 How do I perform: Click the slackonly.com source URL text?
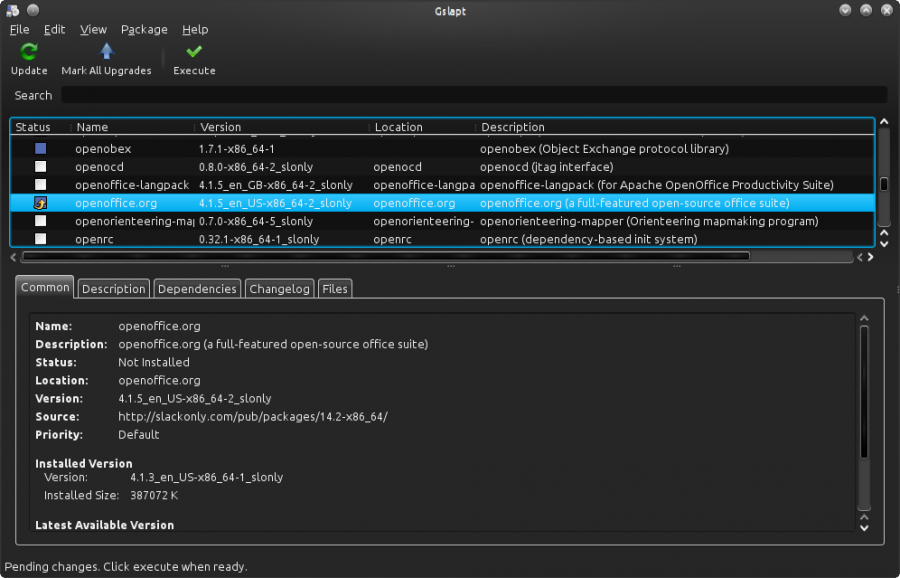point(253,417)
